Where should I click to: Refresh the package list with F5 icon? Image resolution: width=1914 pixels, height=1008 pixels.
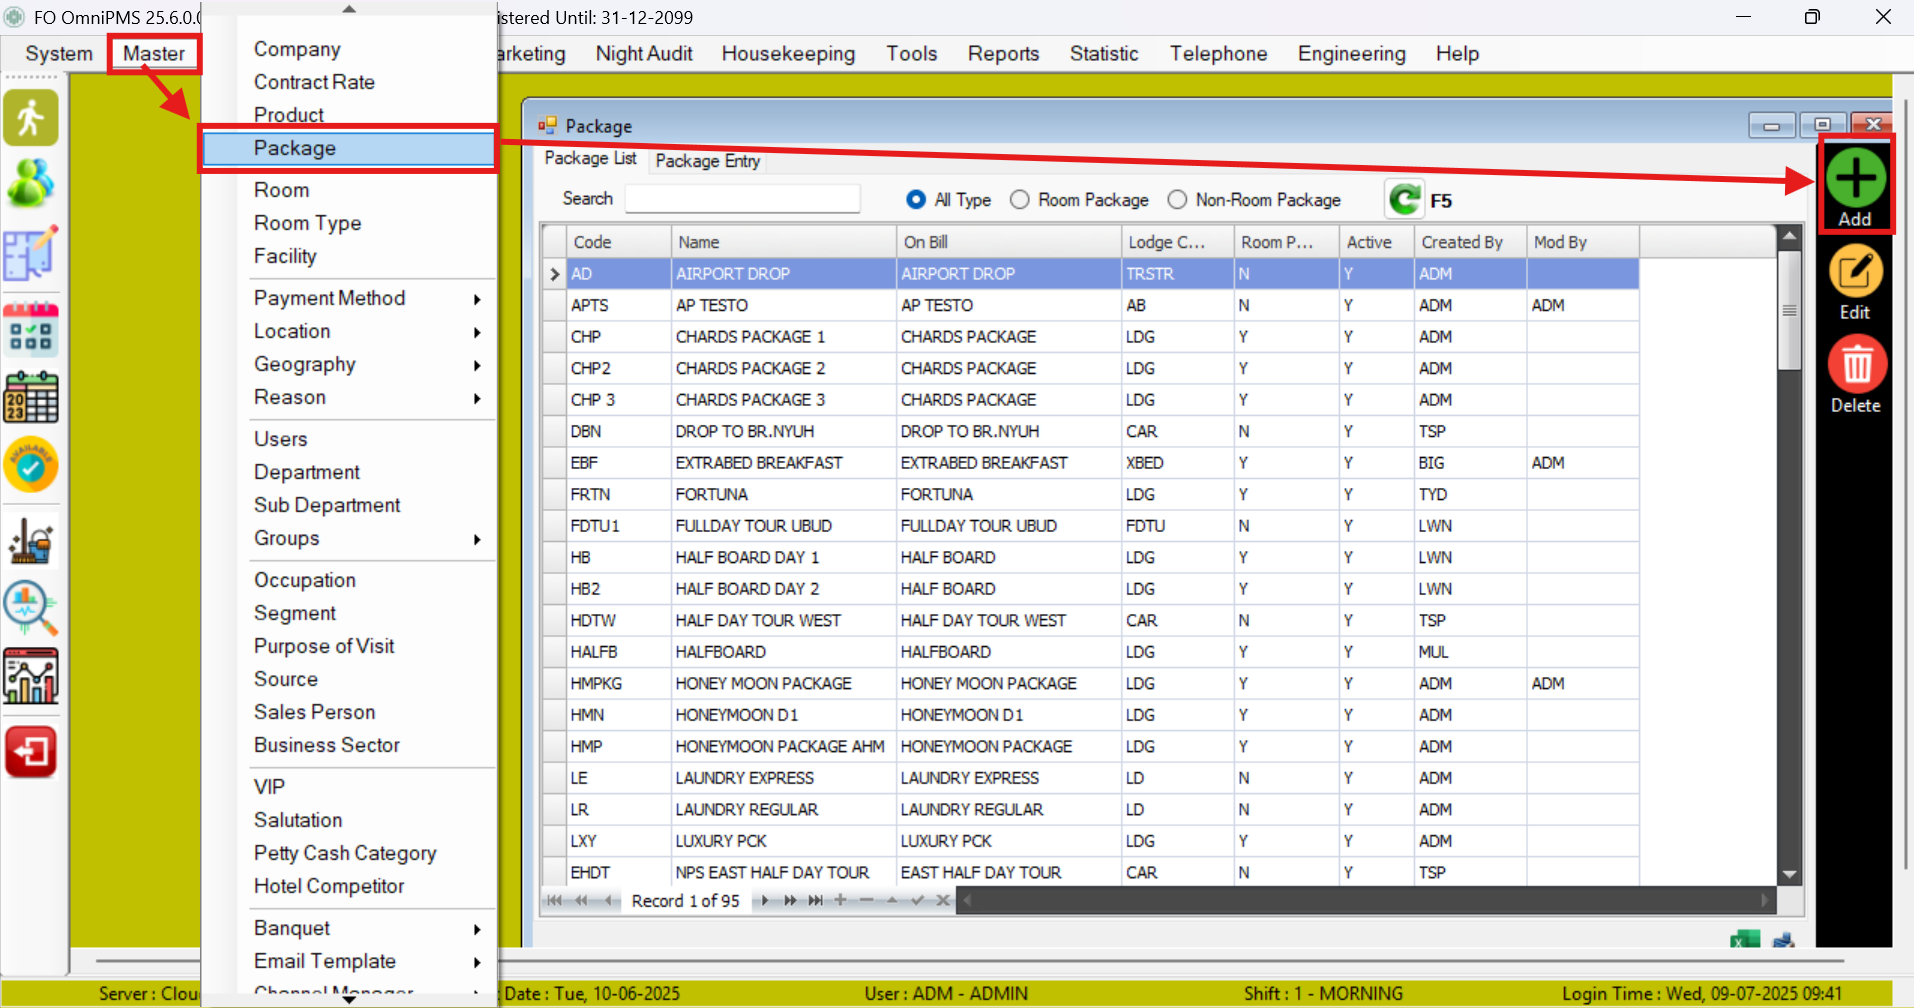coord(1404,199)
